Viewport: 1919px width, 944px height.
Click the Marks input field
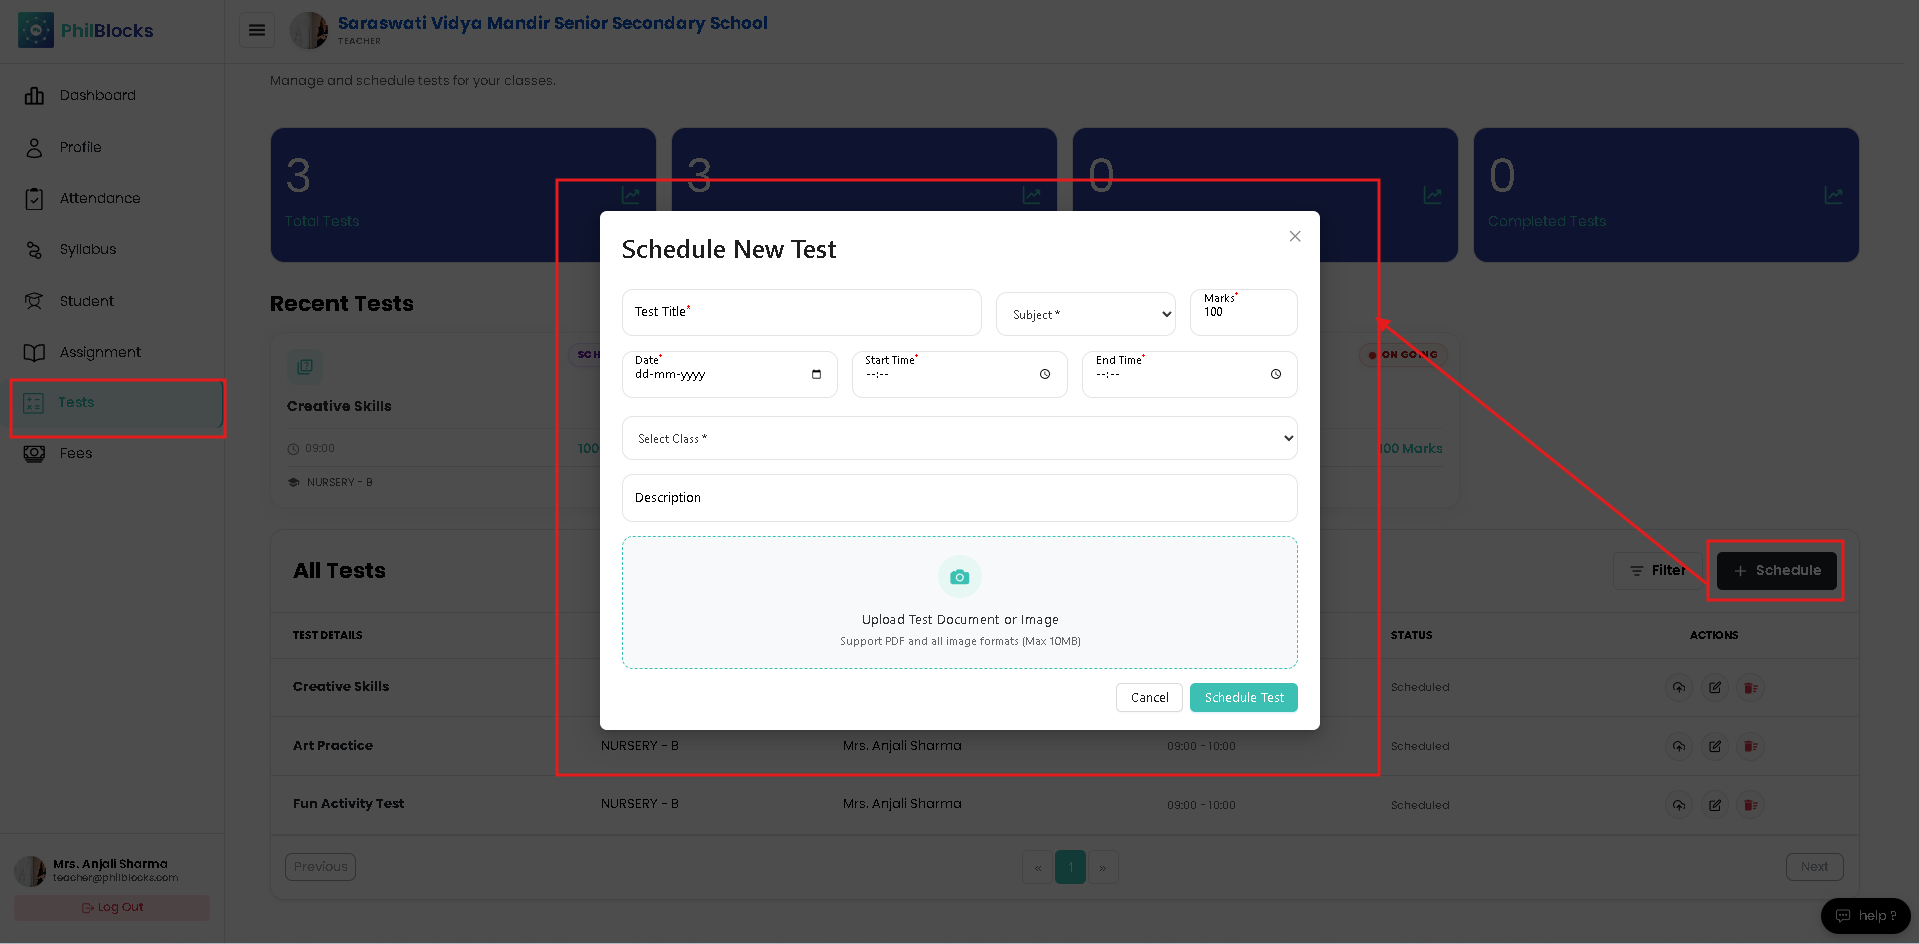coord(1244,312)
